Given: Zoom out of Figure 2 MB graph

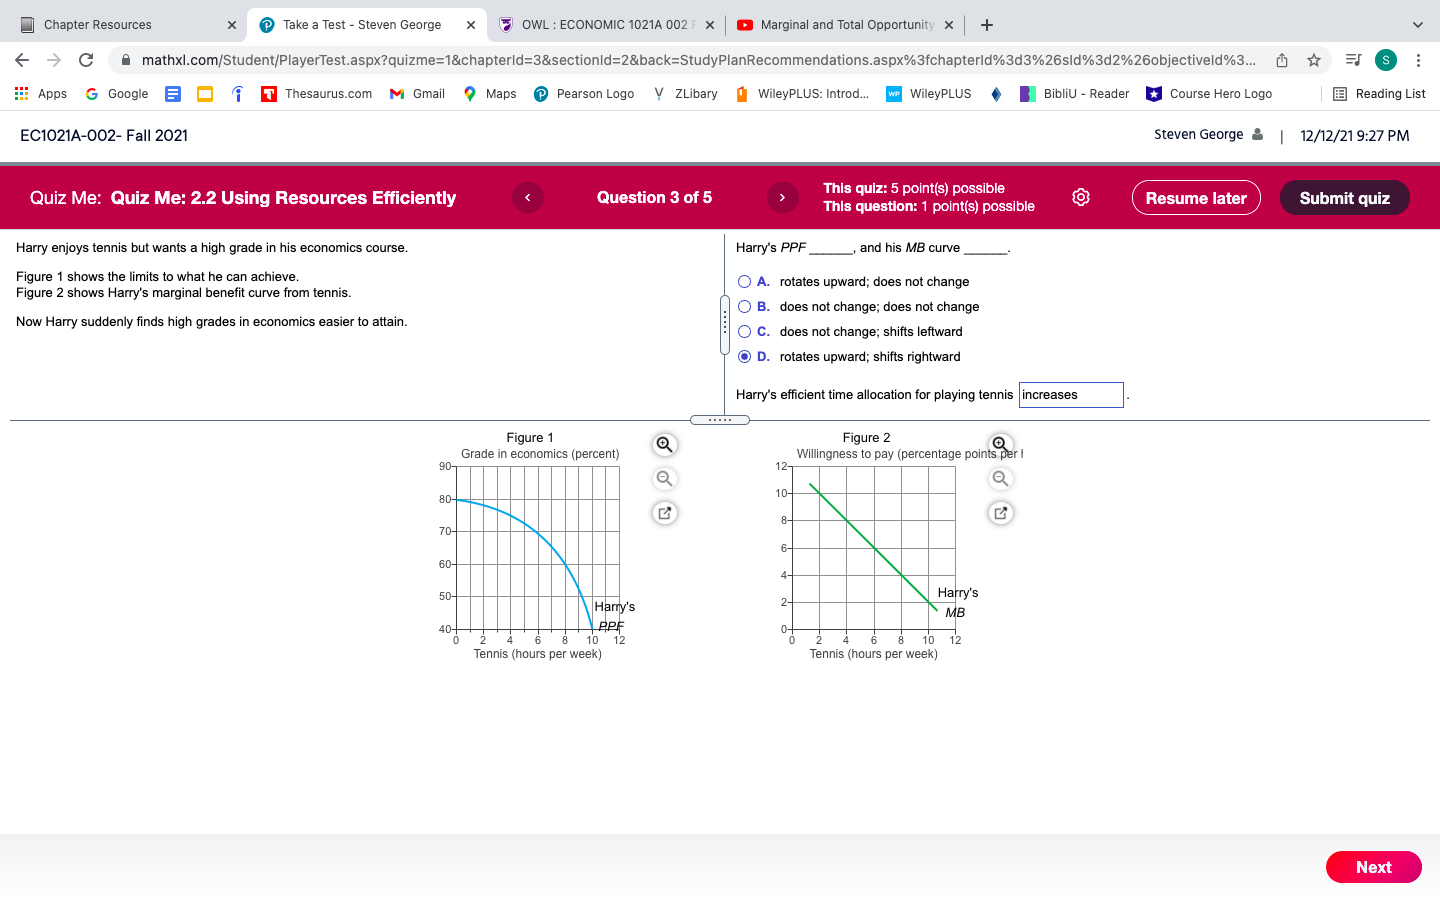Looking at the screenshot, I should coord(1000,478).
